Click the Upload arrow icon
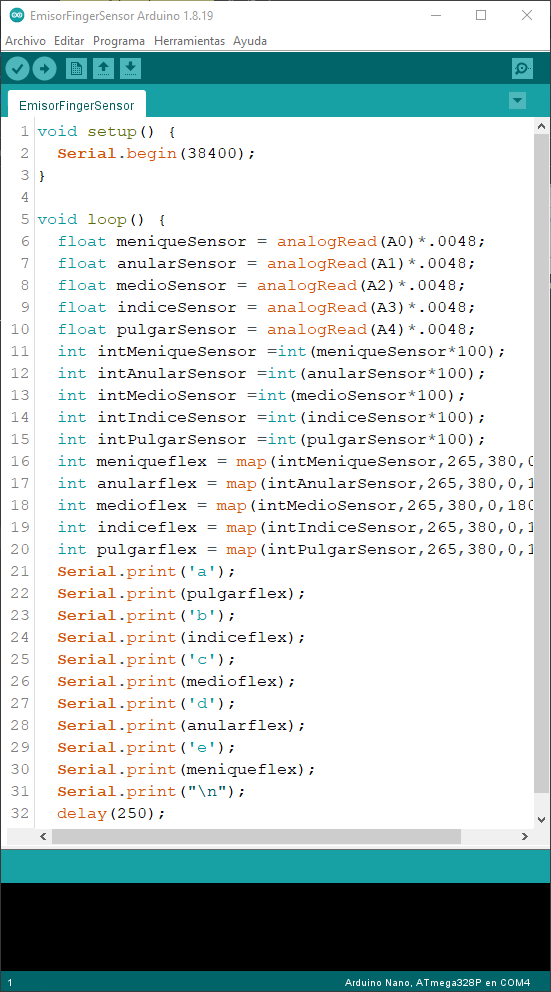 (44, 68)
